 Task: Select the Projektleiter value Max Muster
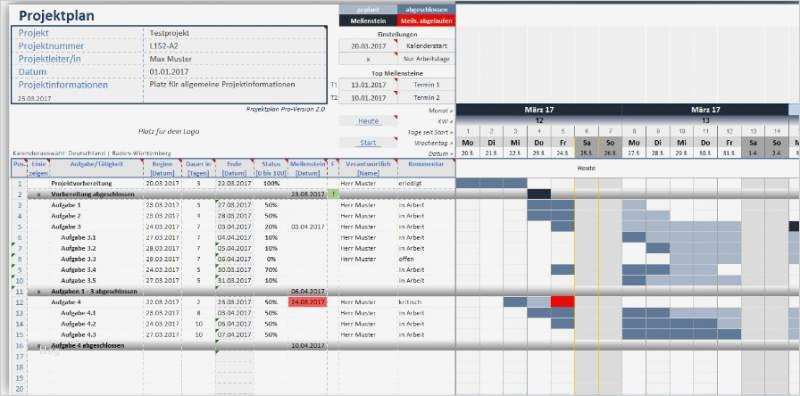170,59
